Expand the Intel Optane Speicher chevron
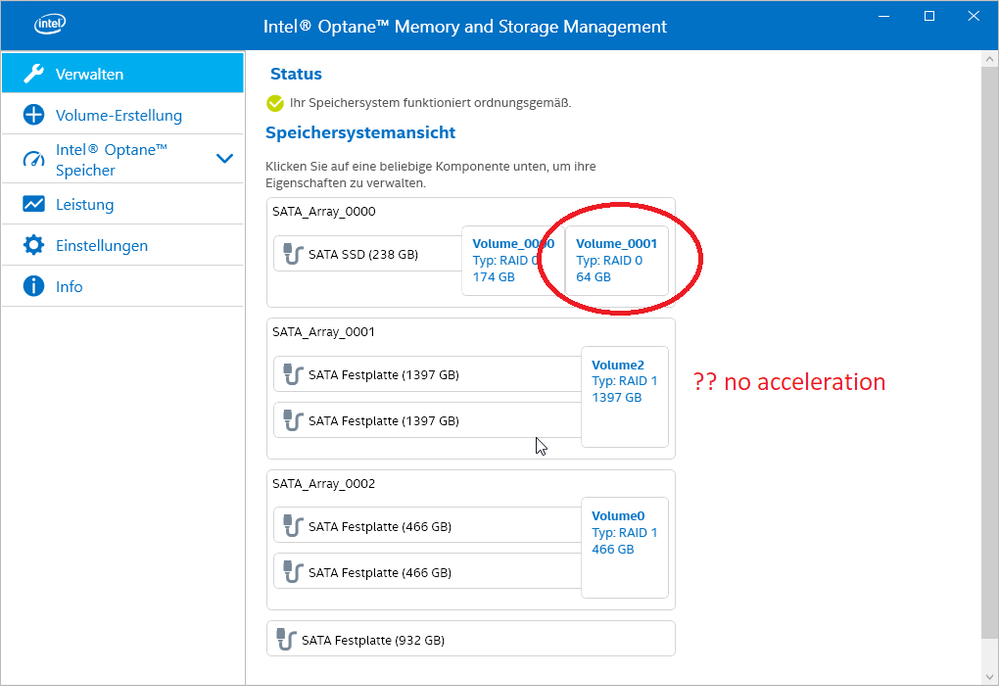 (x=224, y=158)
